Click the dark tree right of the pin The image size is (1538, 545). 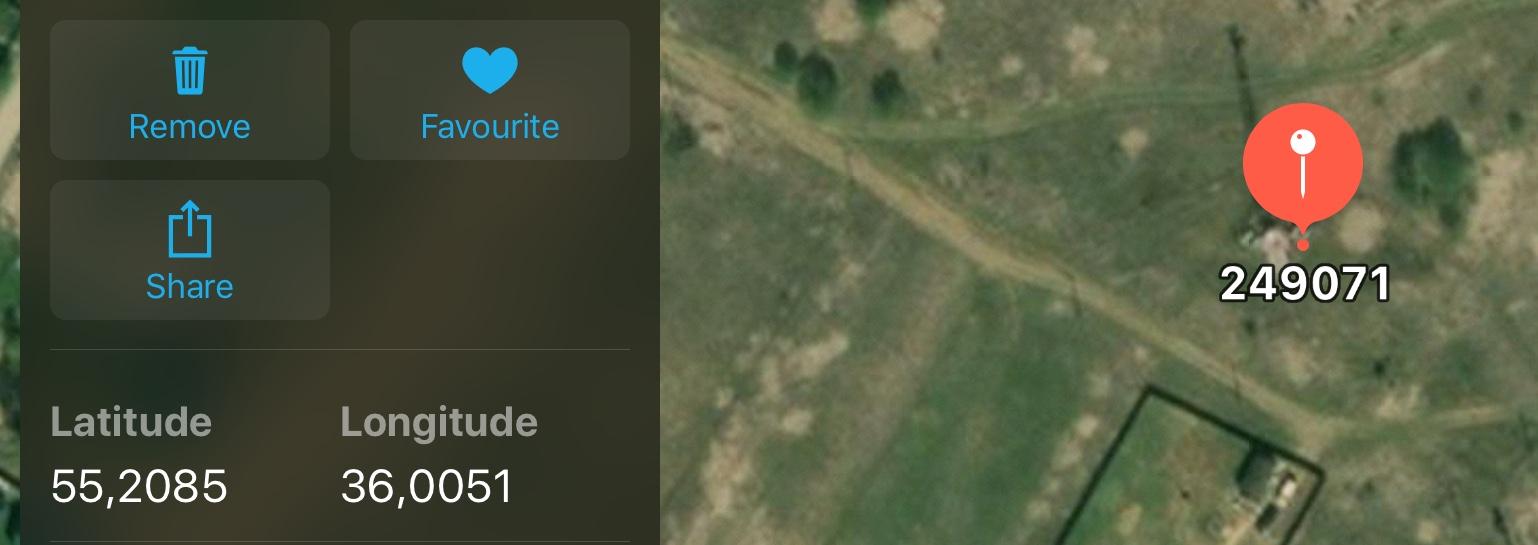pos(1433,158)
